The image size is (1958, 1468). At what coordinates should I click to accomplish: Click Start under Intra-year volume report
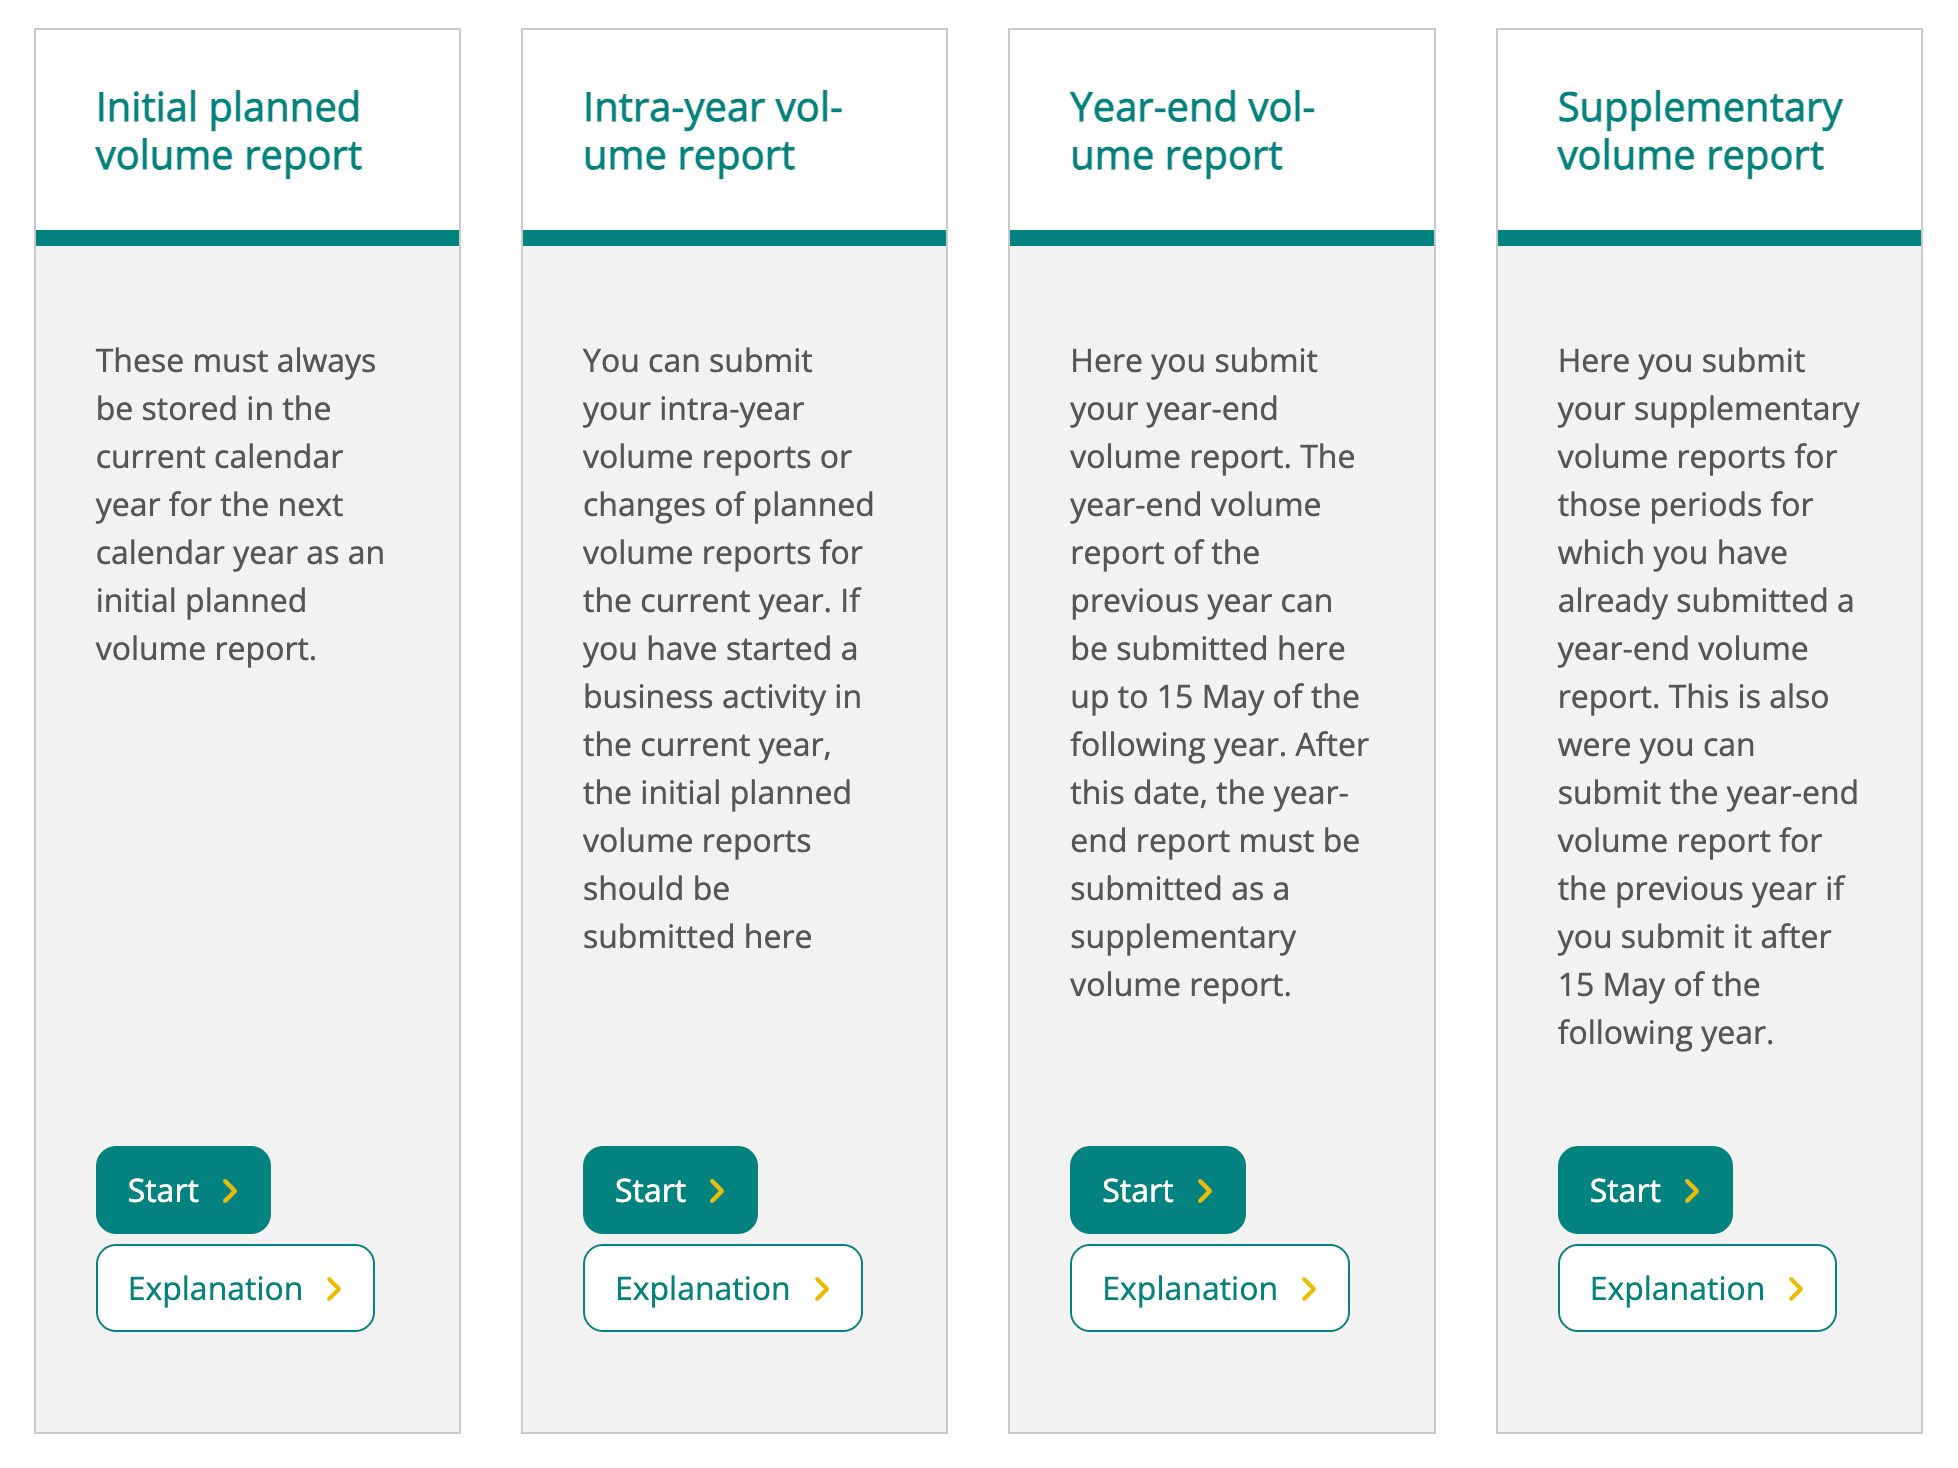(x=669, y=1190)
